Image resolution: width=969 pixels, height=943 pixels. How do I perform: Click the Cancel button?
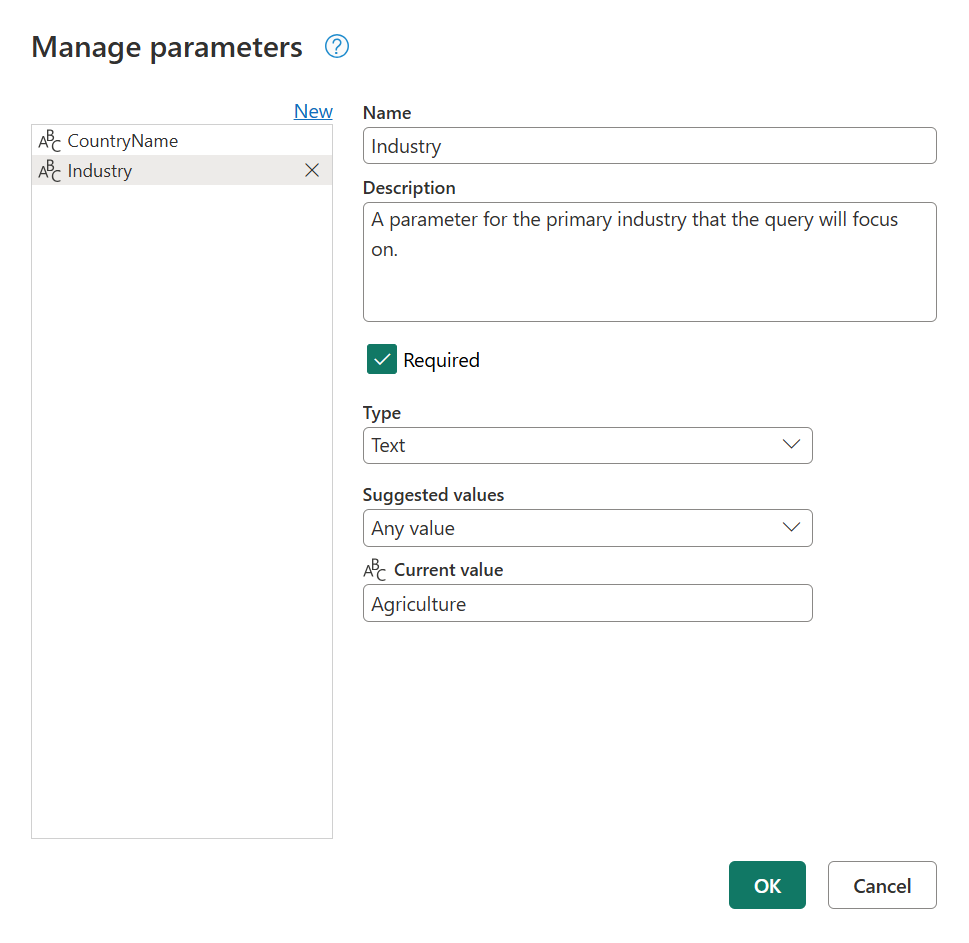click(x=881, y=885)
